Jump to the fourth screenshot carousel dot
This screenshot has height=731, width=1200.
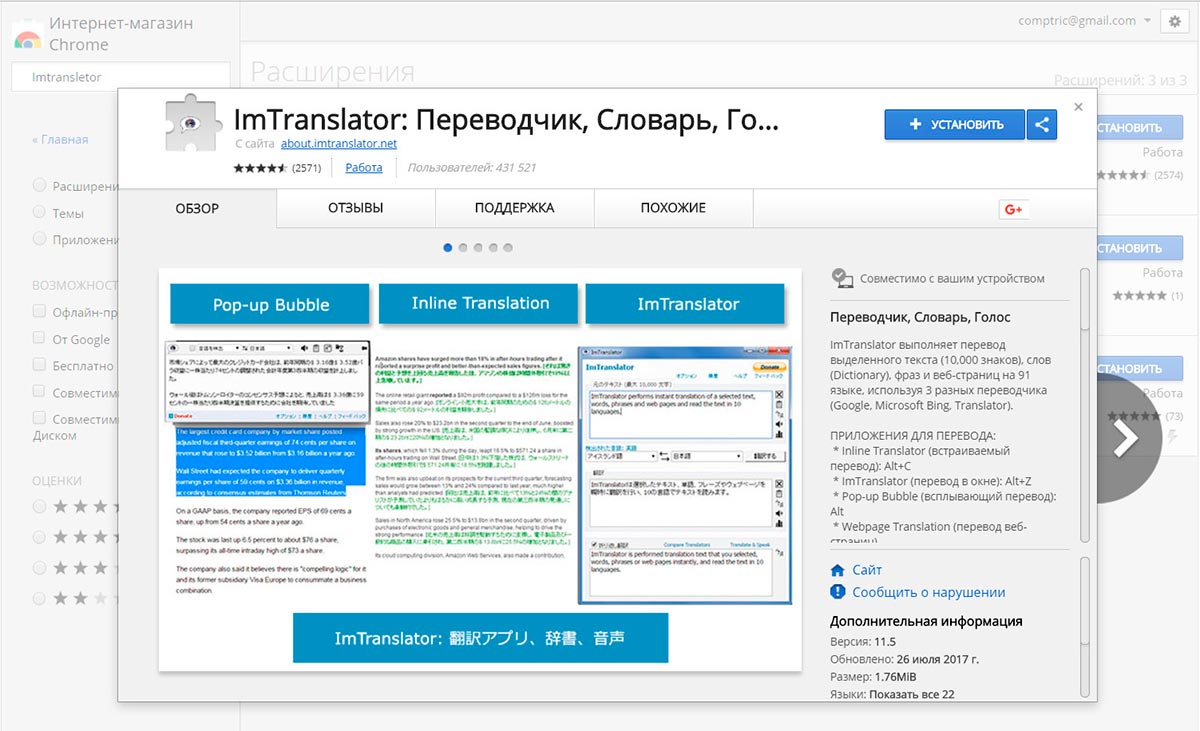493,247
